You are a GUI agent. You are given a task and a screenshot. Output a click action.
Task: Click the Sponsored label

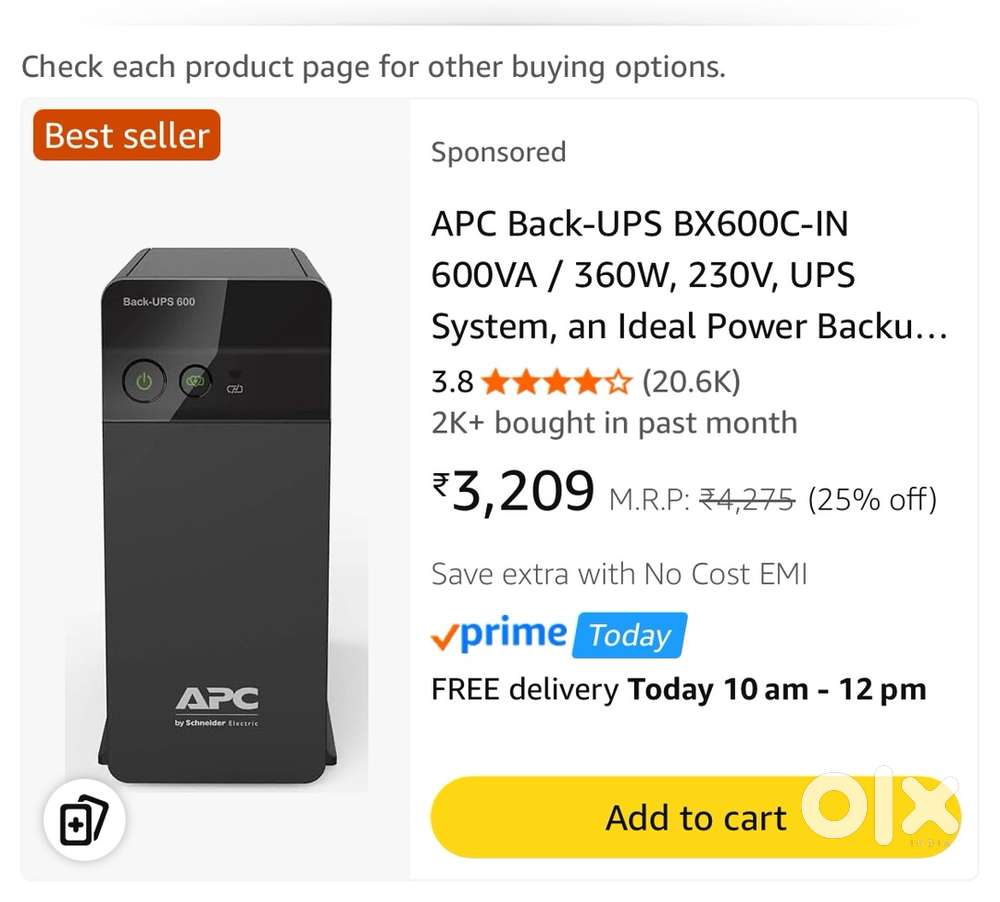[498, 152]
